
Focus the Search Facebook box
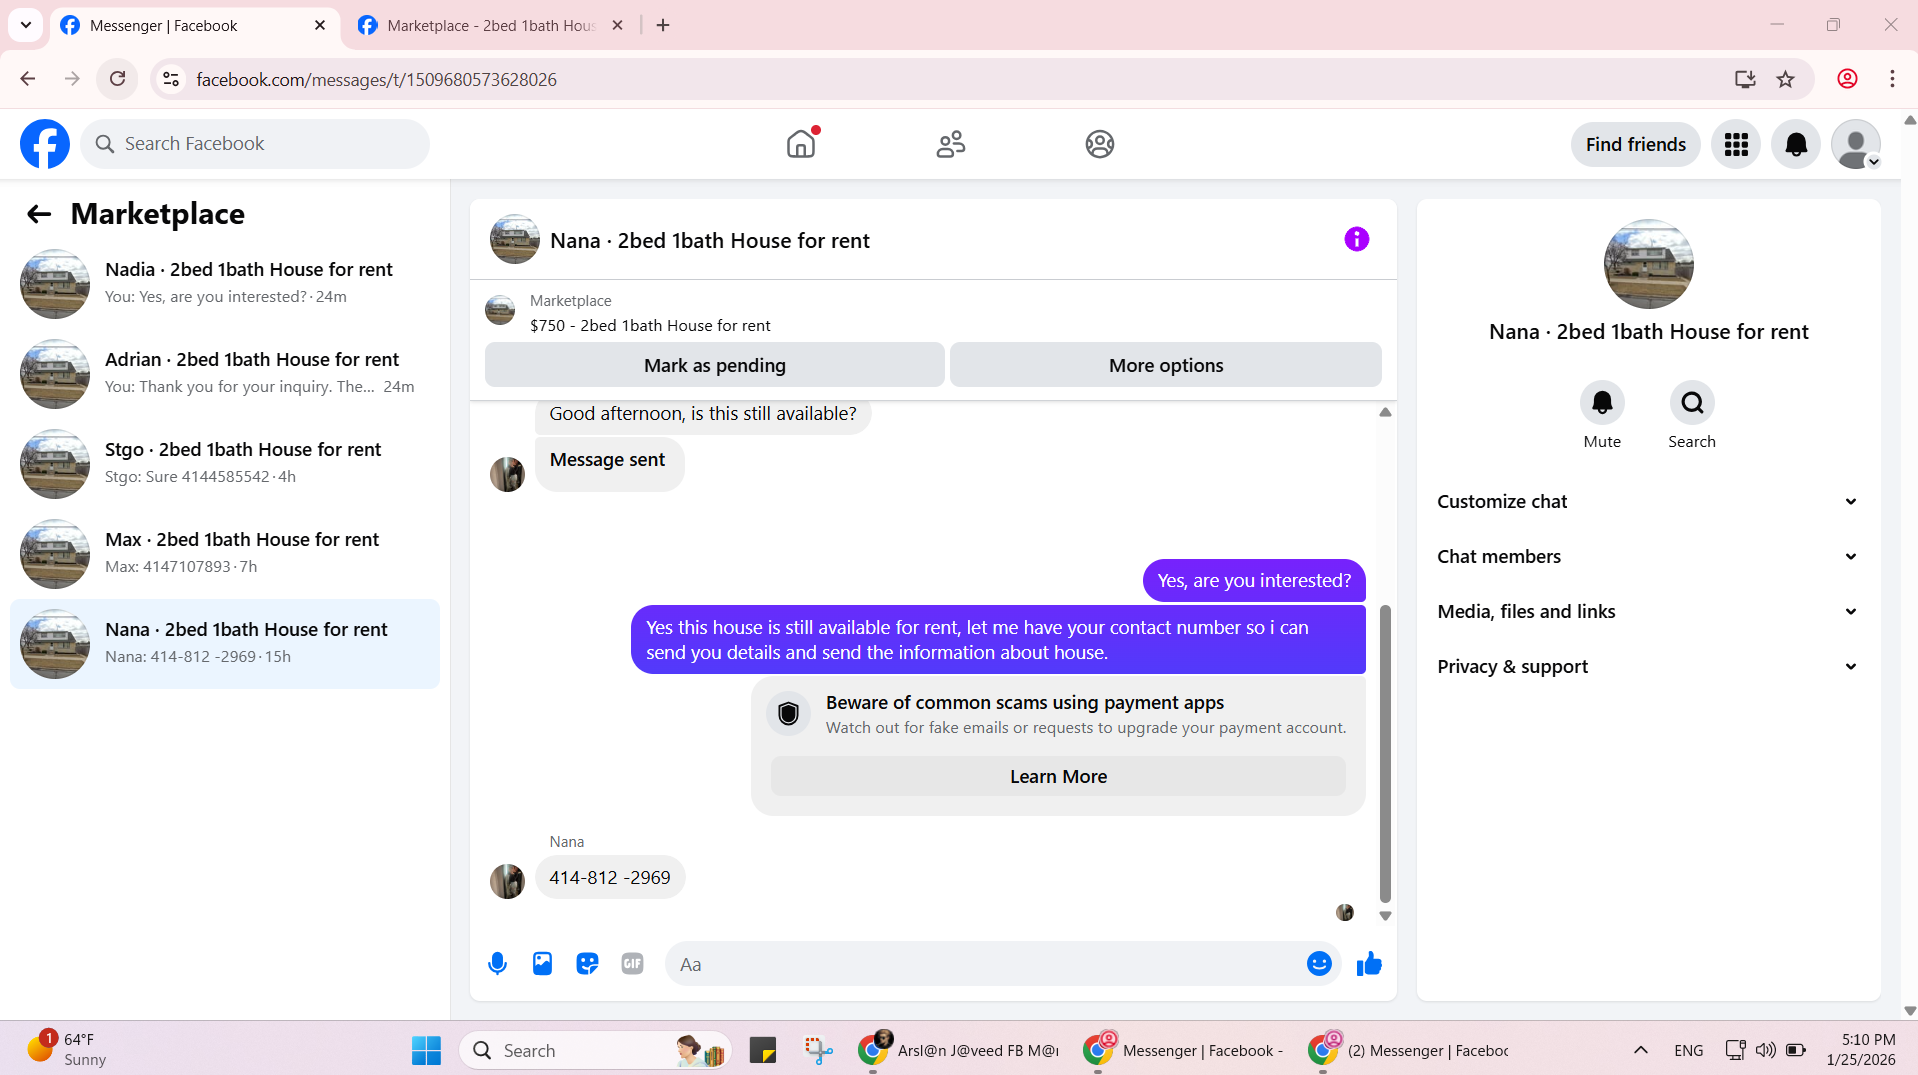(255, 144)
